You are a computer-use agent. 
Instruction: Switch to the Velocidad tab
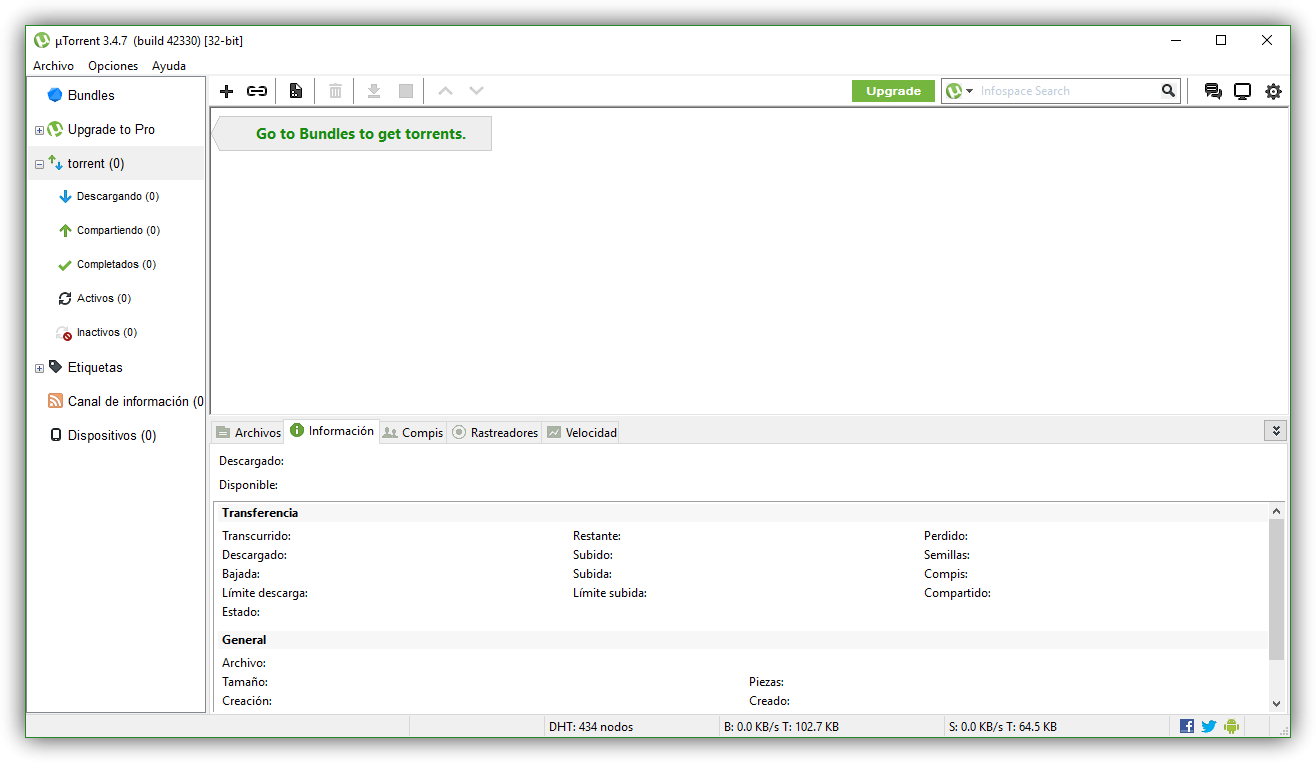(581, 433)
